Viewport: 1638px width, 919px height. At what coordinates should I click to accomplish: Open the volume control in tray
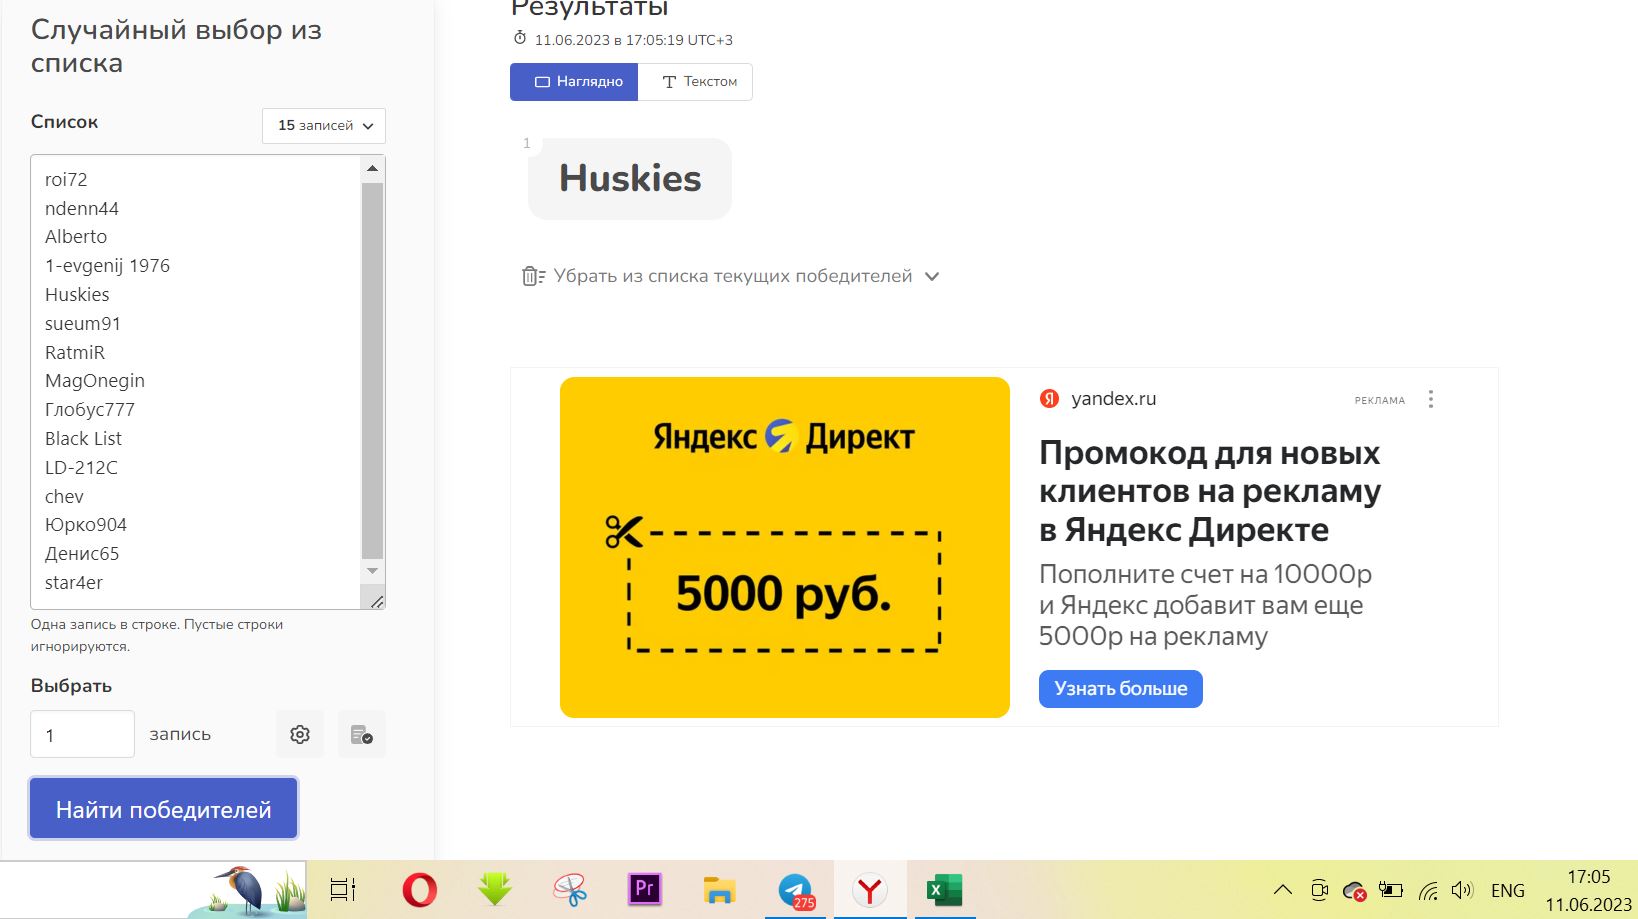tap(1462, 890)
